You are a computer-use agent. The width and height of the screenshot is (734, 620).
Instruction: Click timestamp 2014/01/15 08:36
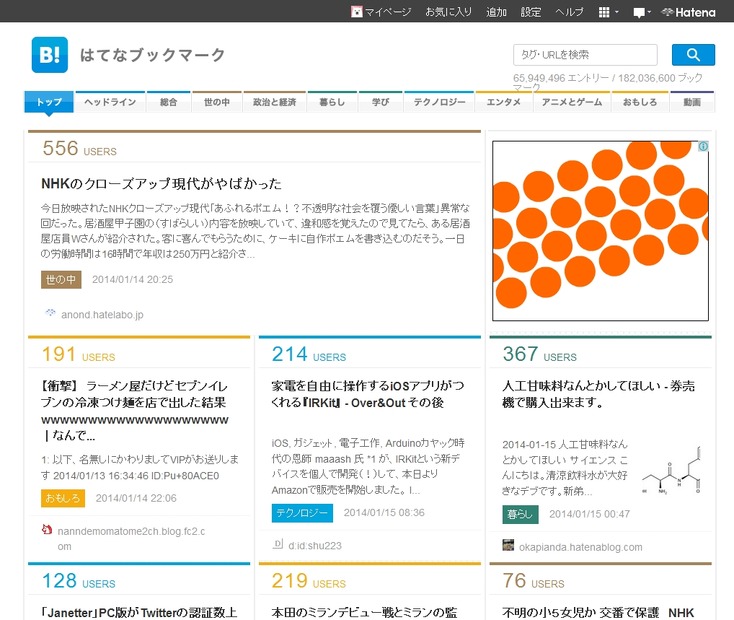(x=384, y=513)
